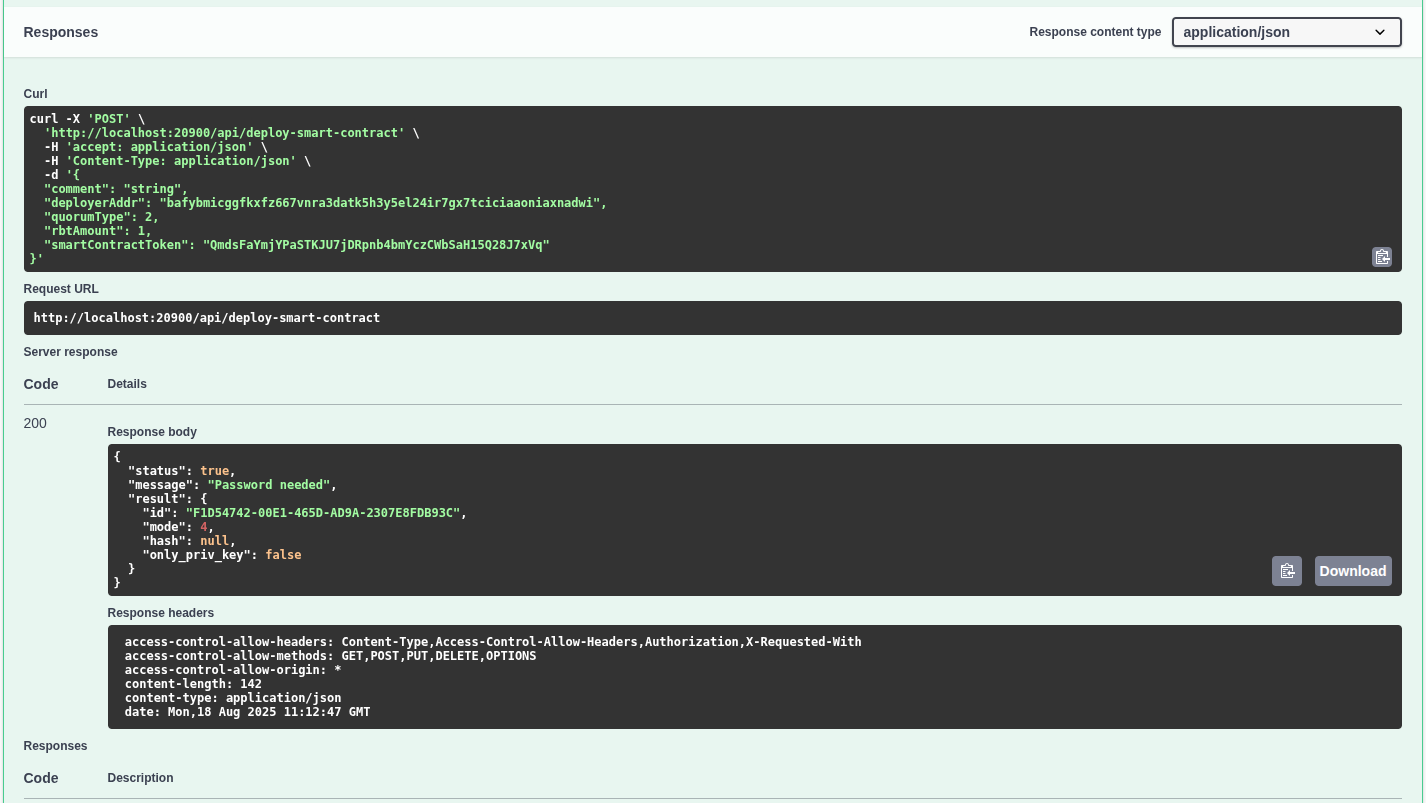Click the "quorumType": 2 line
Image resolution: width=1426 pixels, height=803 pixels.
(101, 217)
